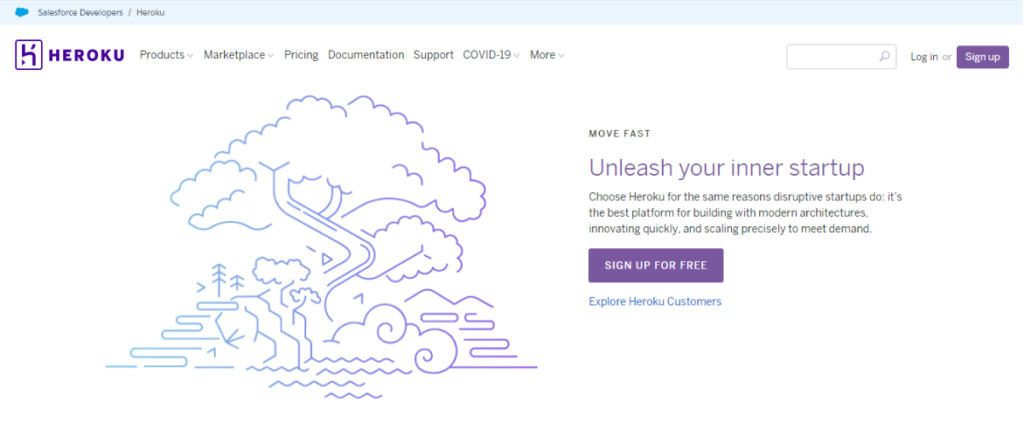Expand the Marketplace dropdown menu
The height and width of the screenshot is (437, 1024).
tap(238, 55)
